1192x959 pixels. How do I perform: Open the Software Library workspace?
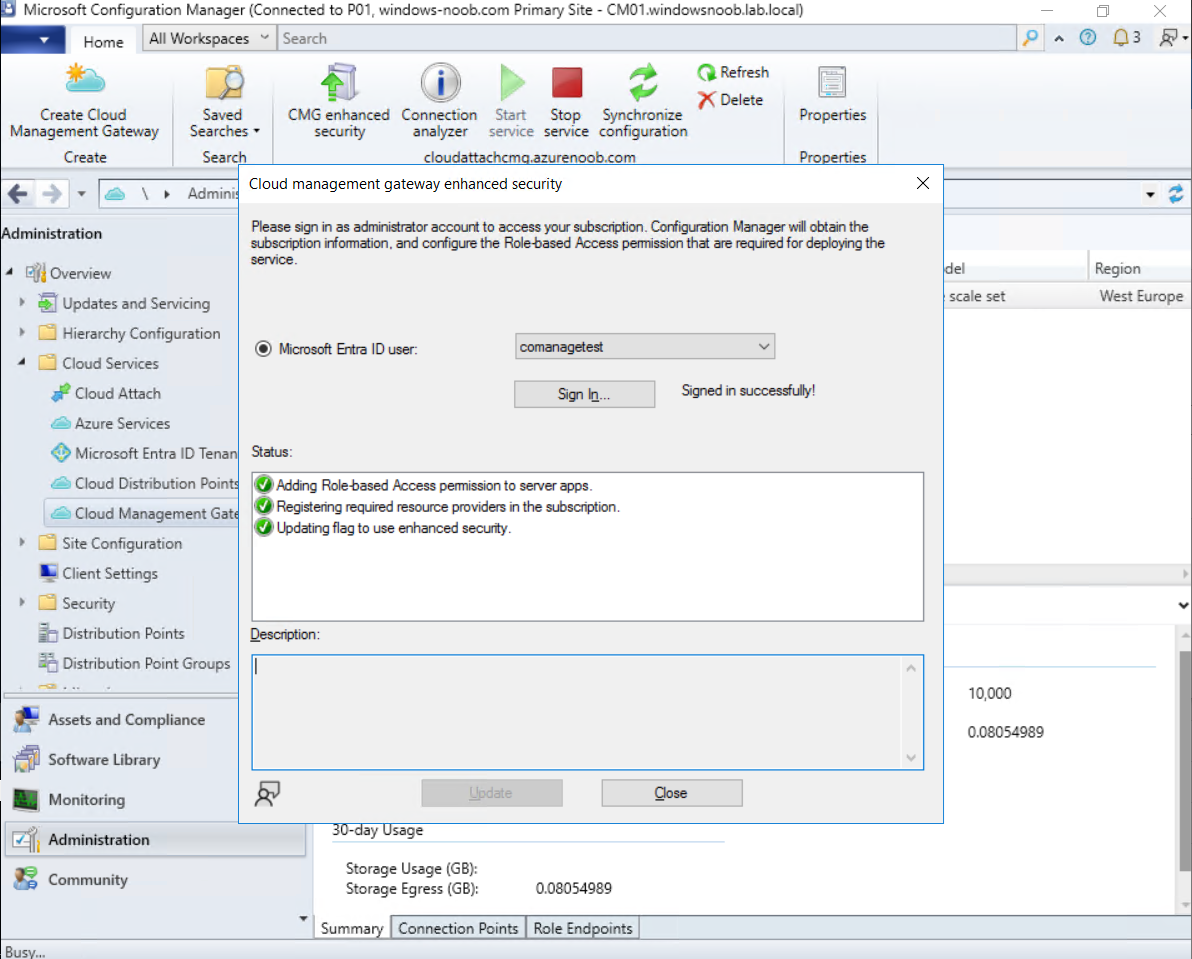click(156, 759)
